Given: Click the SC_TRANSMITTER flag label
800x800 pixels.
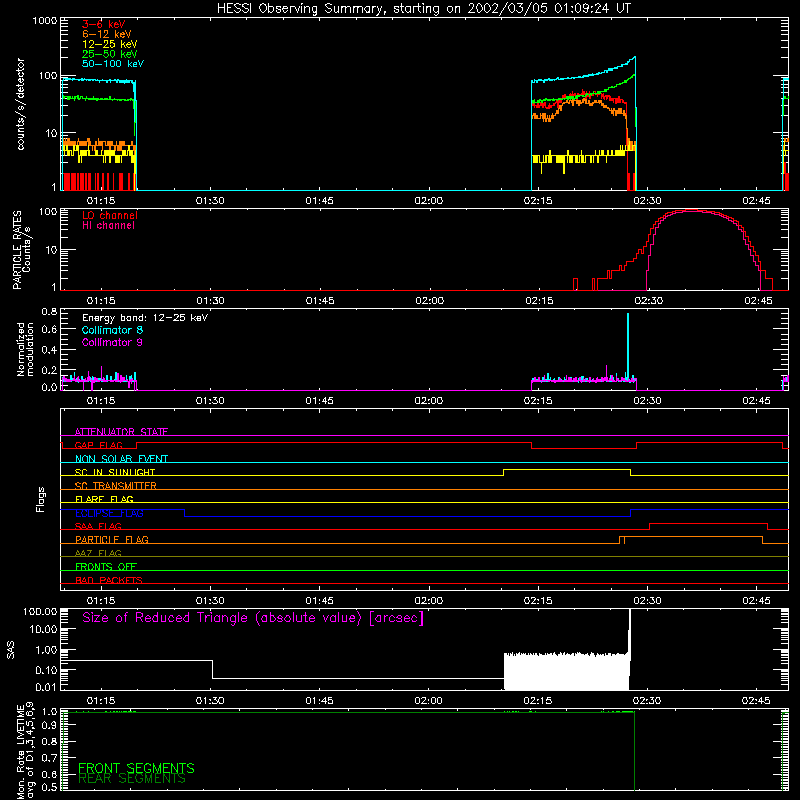Looking at the screenshot, I should click(x=115, y=486).
